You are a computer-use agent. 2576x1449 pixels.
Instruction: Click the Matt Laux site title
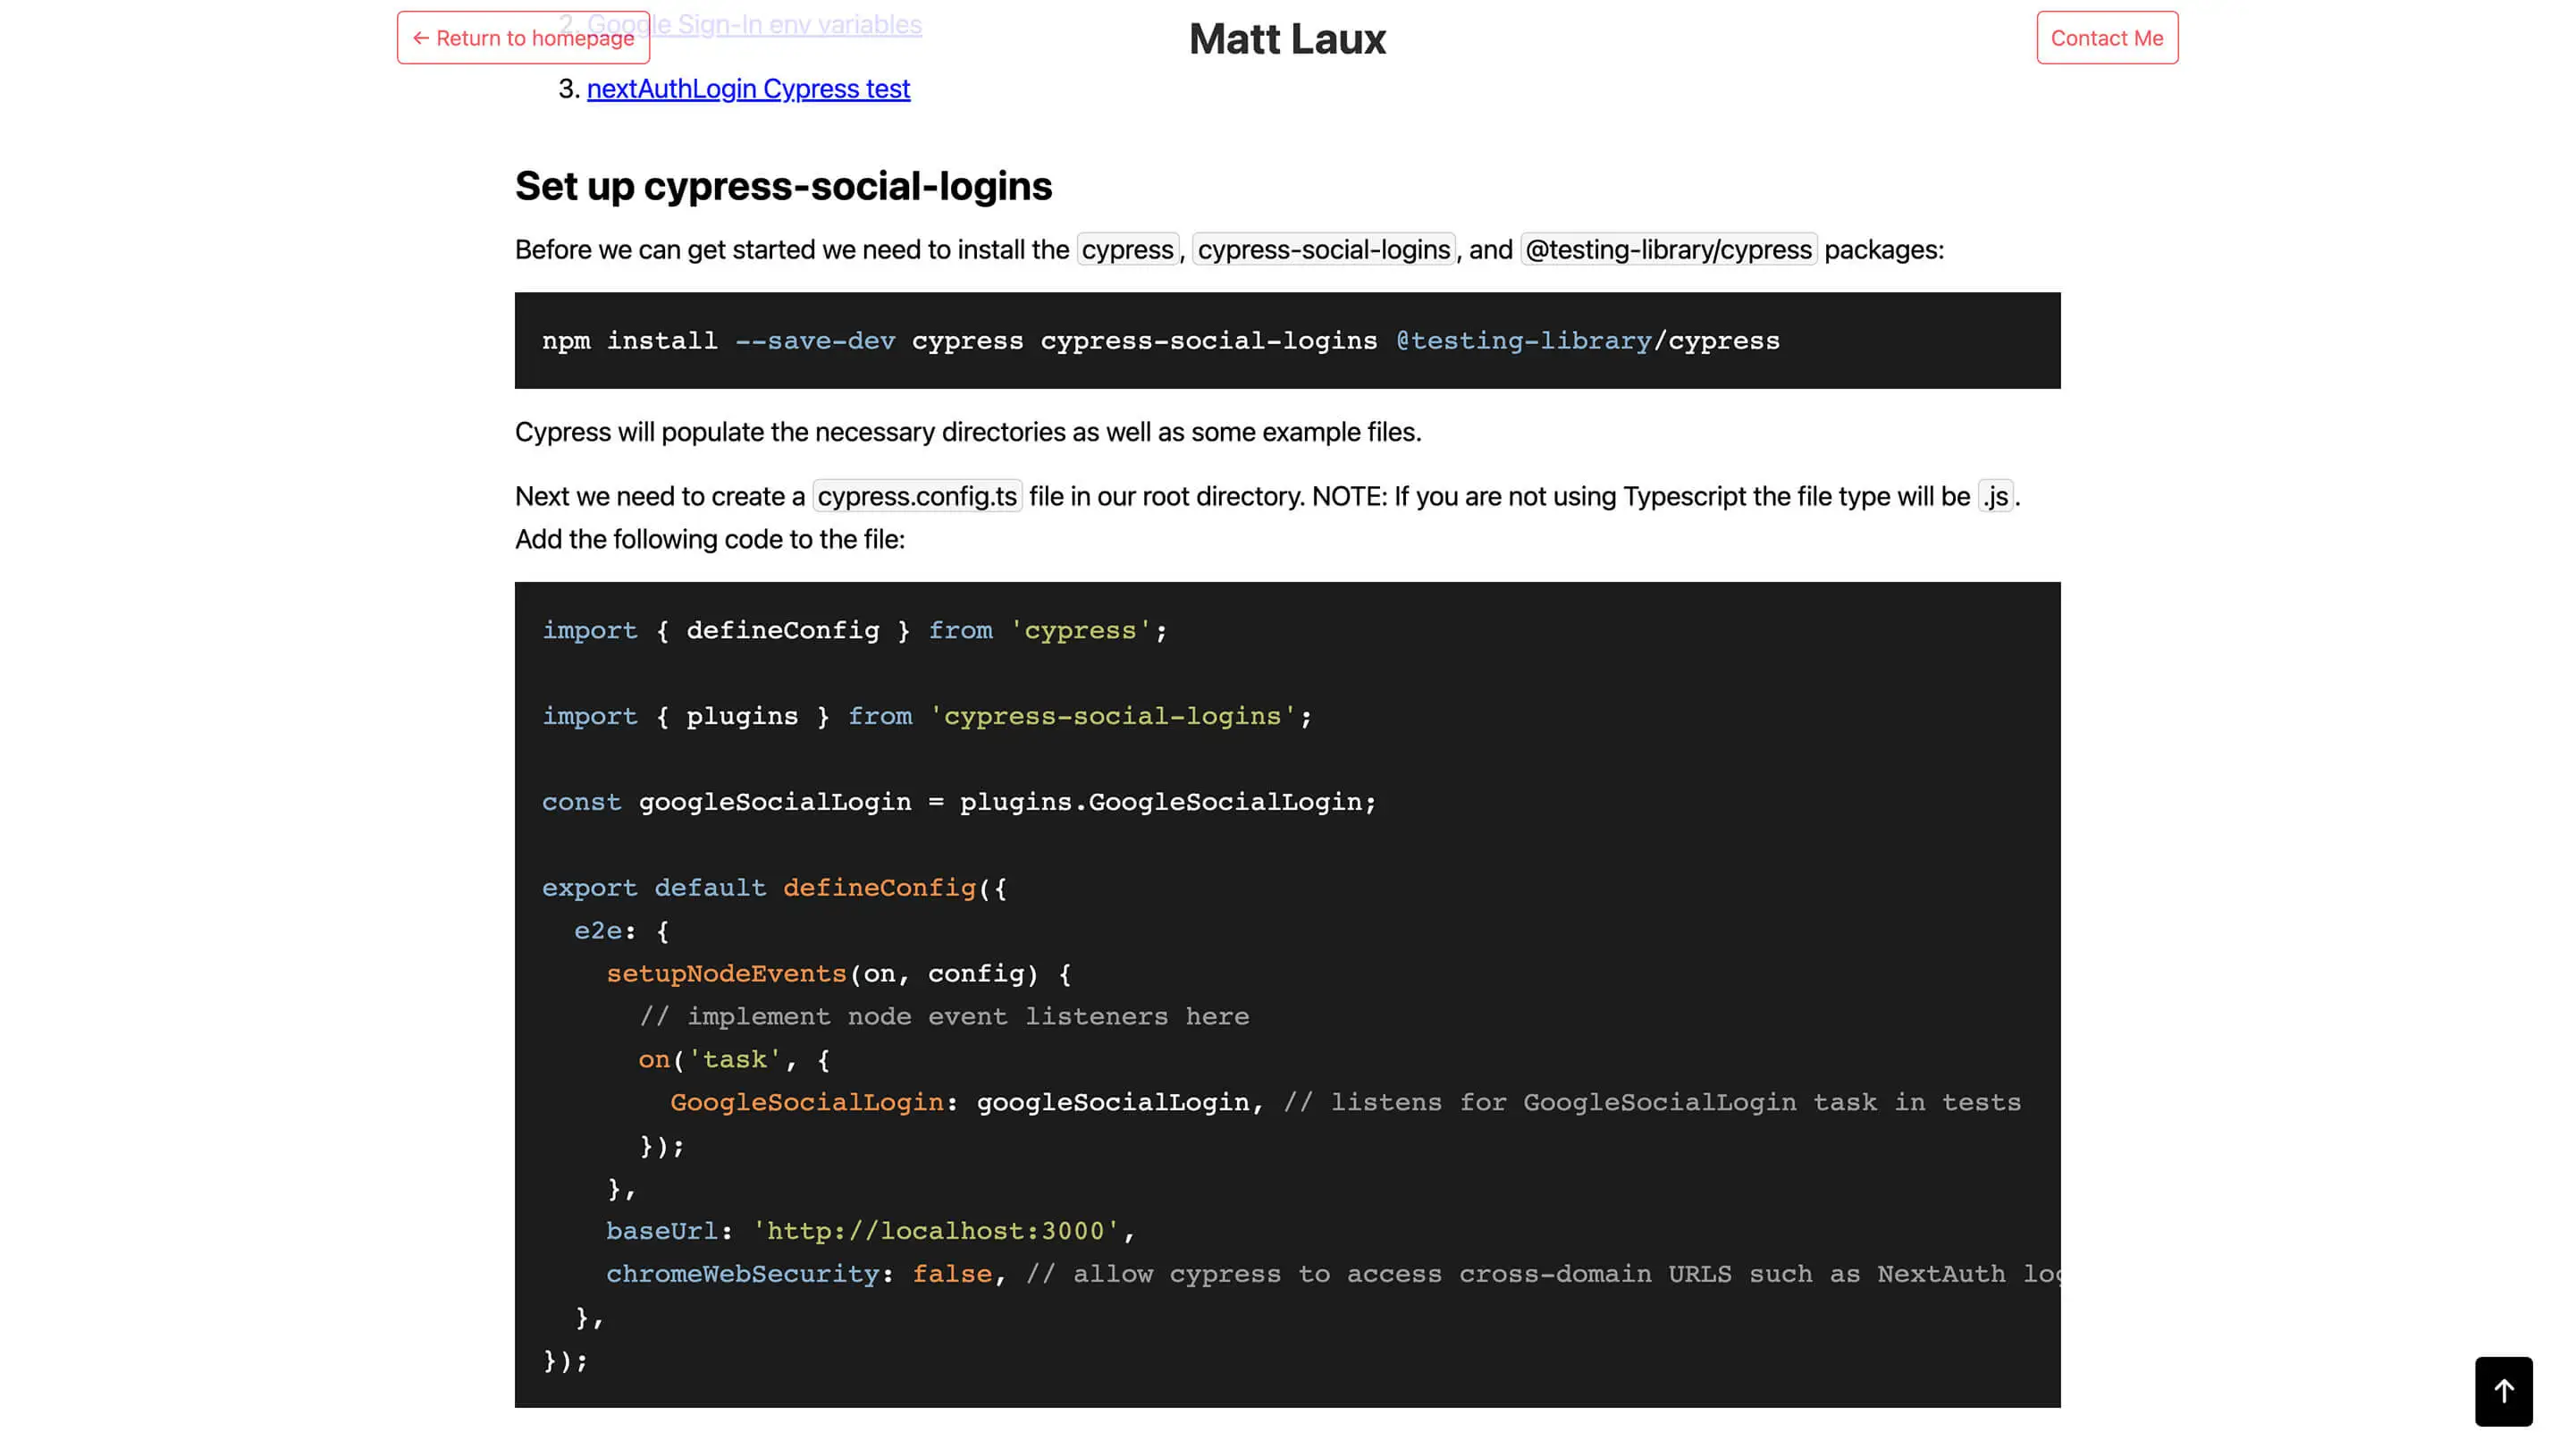tap(1287, 39)
